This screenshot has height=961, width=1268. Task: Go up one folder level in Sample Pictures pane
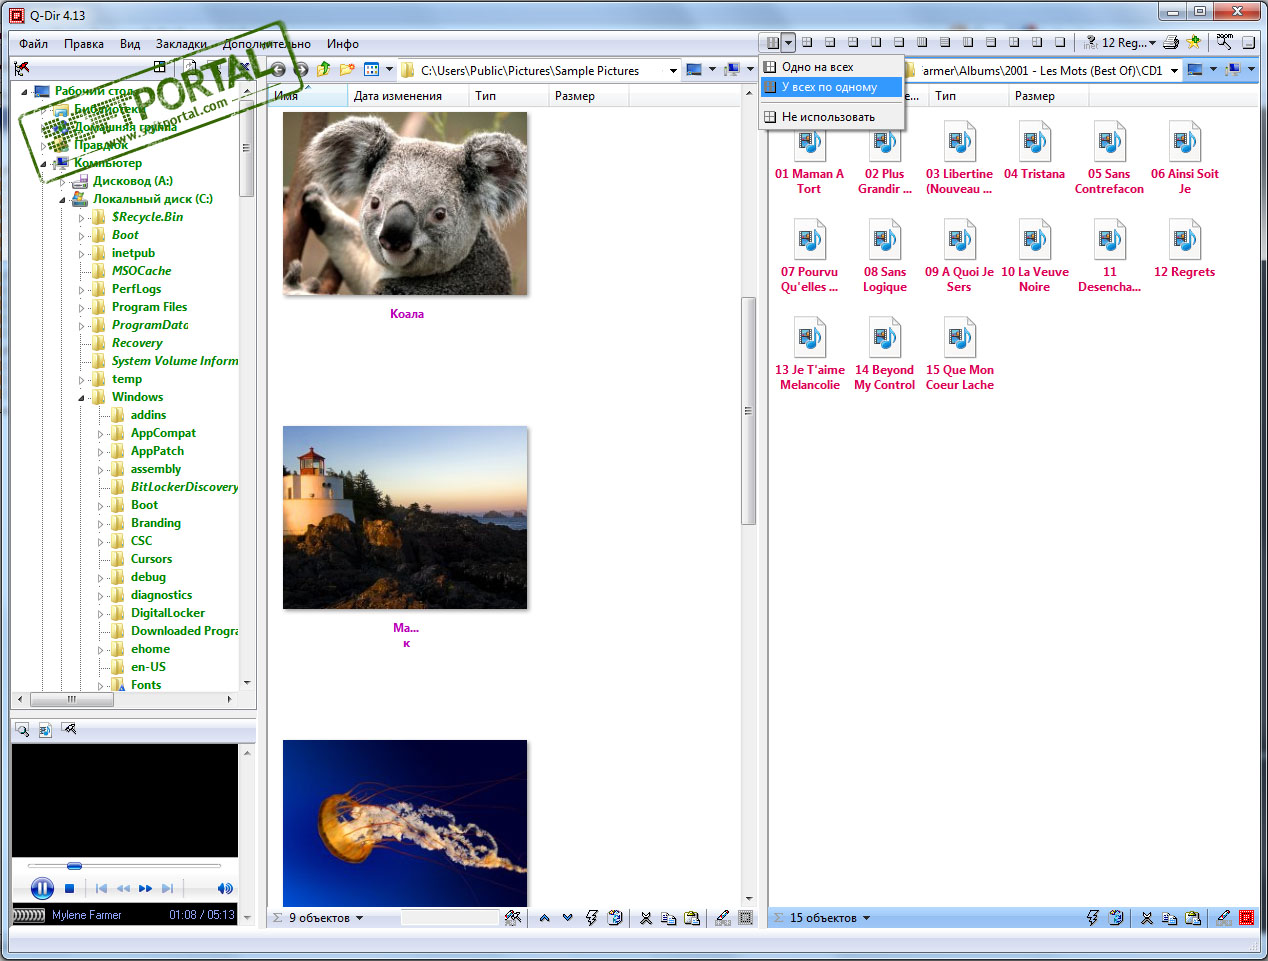pyautogui.click(x=323, y=70)
